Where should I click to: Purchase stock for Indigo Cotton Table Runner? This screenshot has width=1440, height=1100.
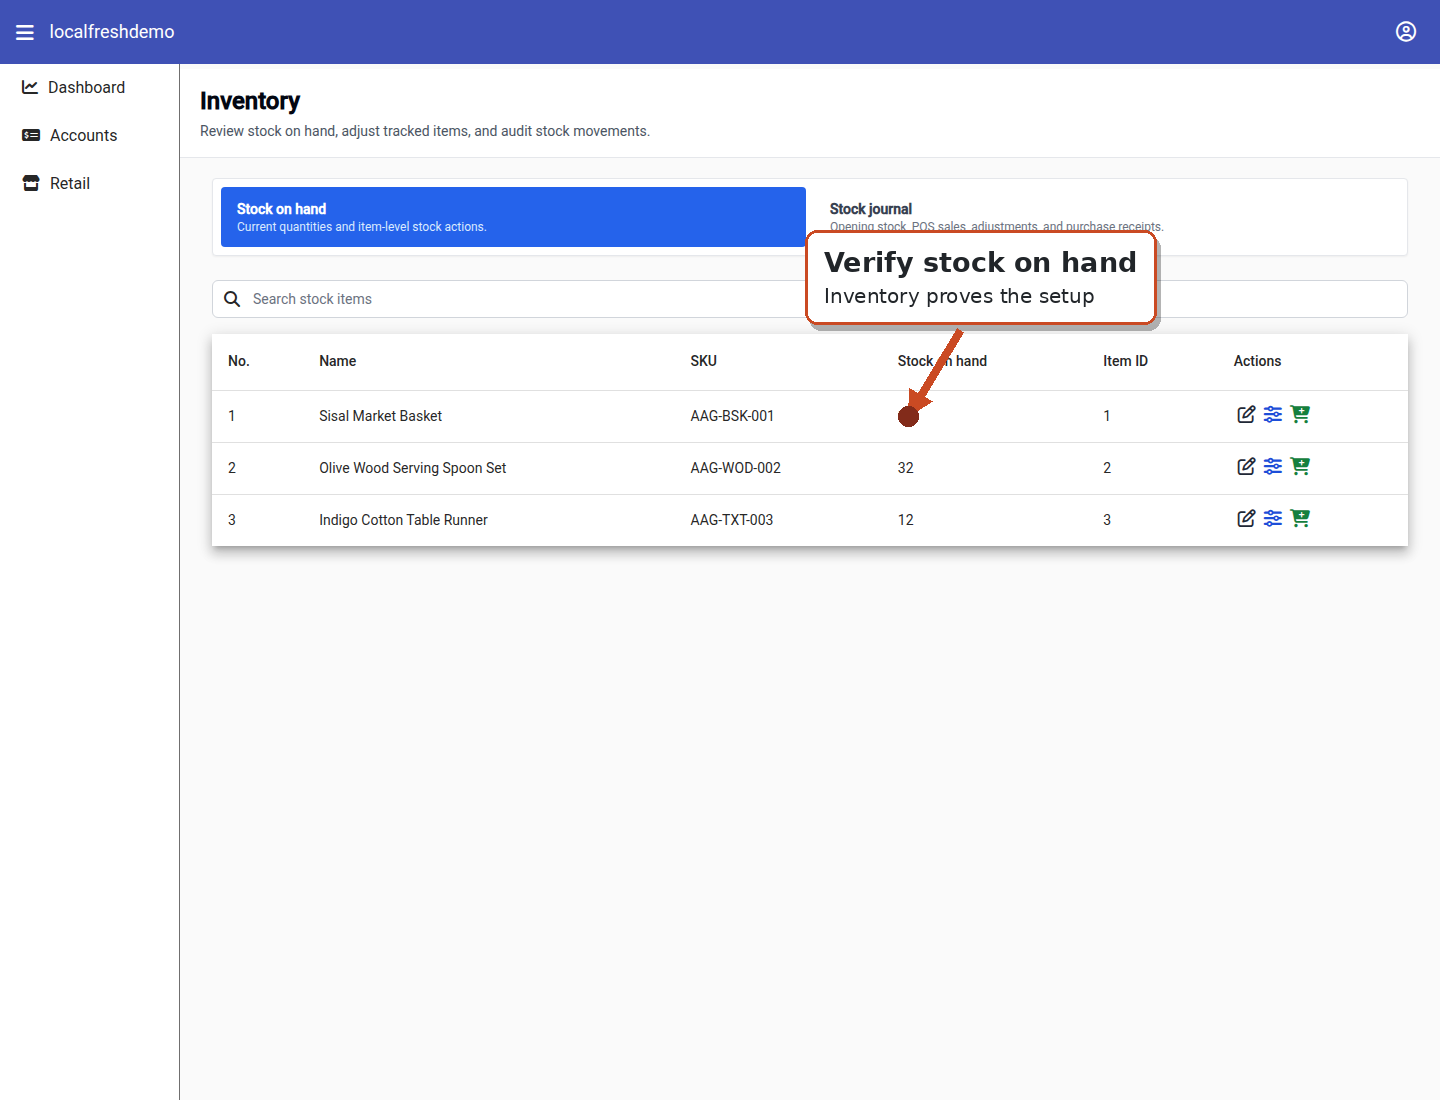pyautogui.click(x=1300, y=518)
